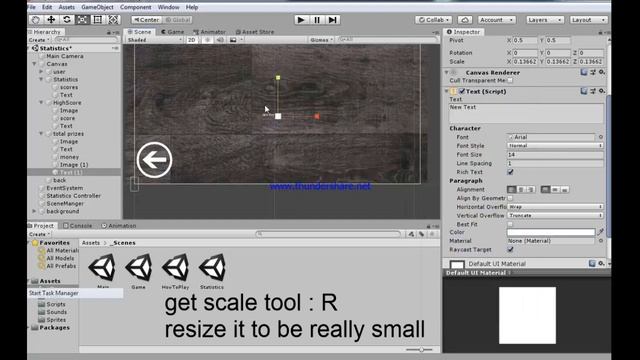Disable the Text (Script) component checkbox
The width and height of the screenshot is (640, 360).
click(x=462, y=91)
